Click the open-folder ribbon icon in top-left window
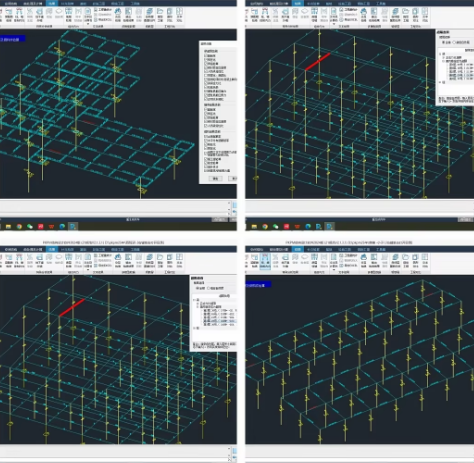The width and height of the screenshot is (474, 463). tap(160, 12)
